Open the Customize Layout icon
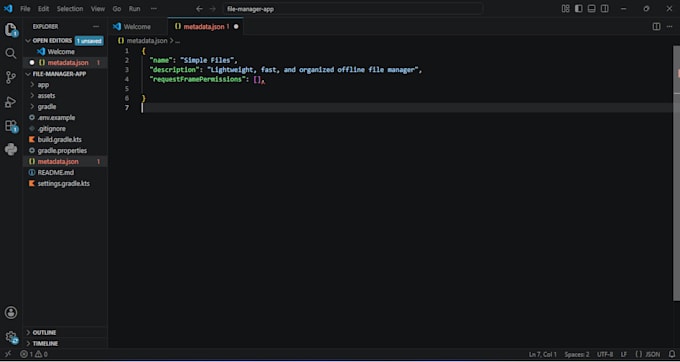 click(566, 9)
